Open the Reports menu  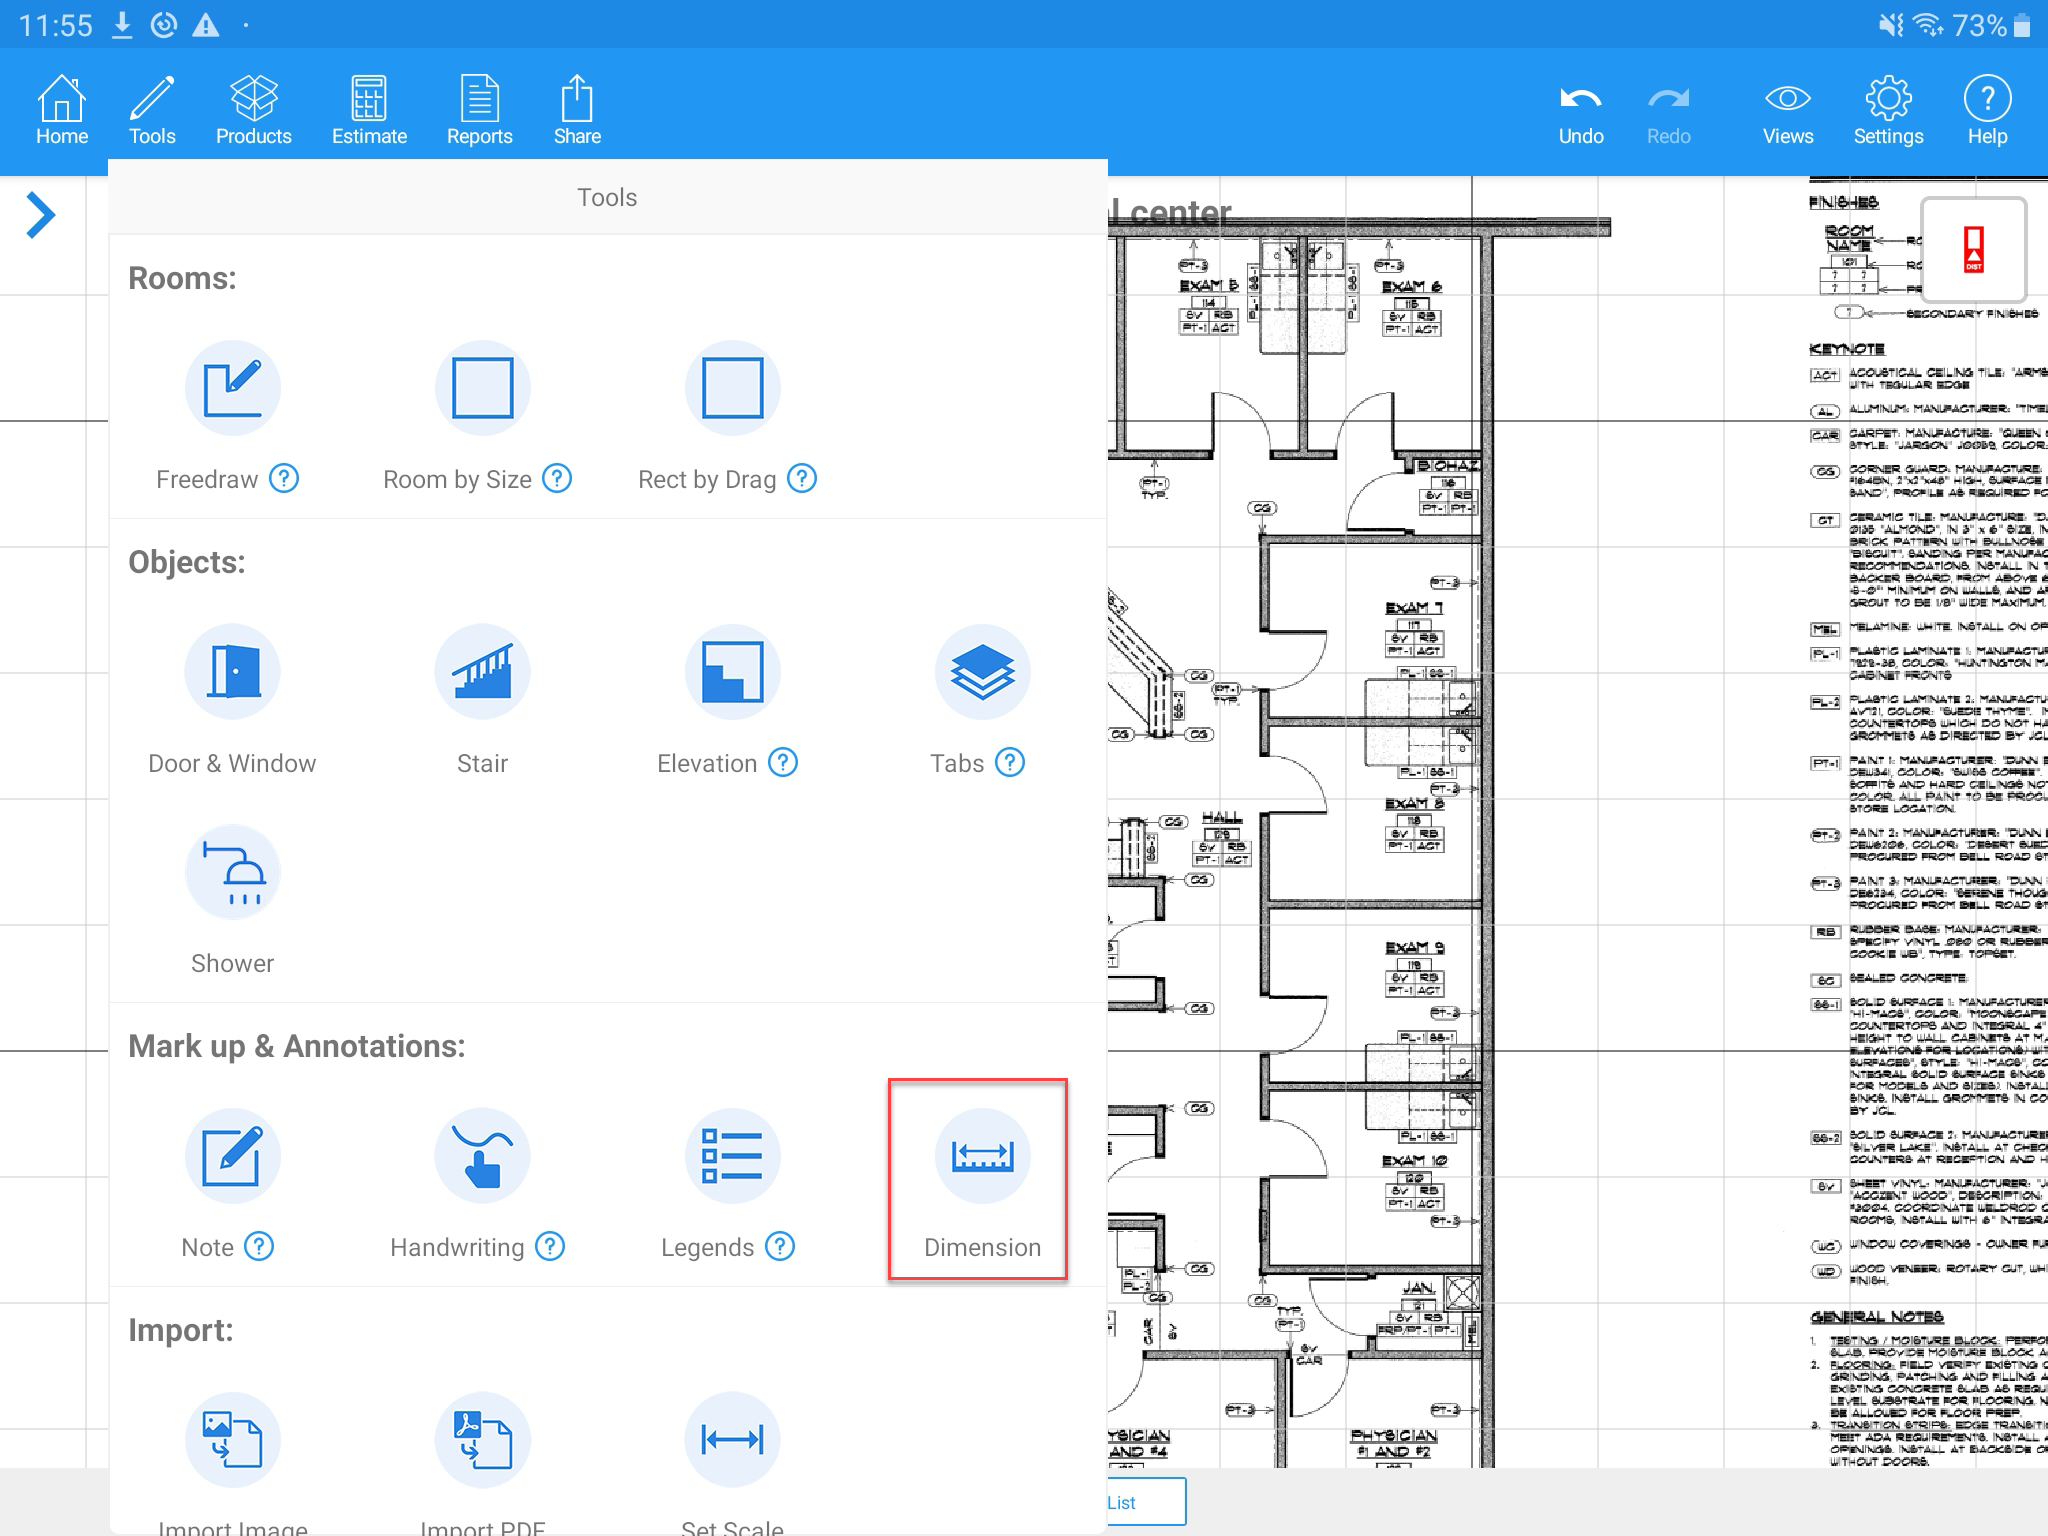pos(479,110)
